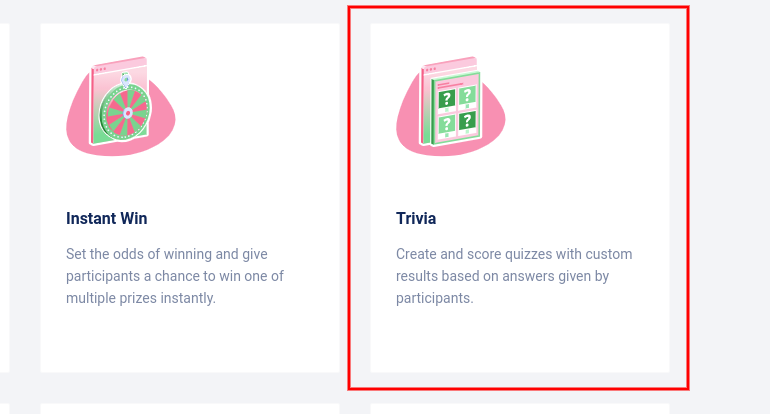Click the partially visible card below Instant Win
The width and height of the screenshot is (770, 414).
[190, 408]
